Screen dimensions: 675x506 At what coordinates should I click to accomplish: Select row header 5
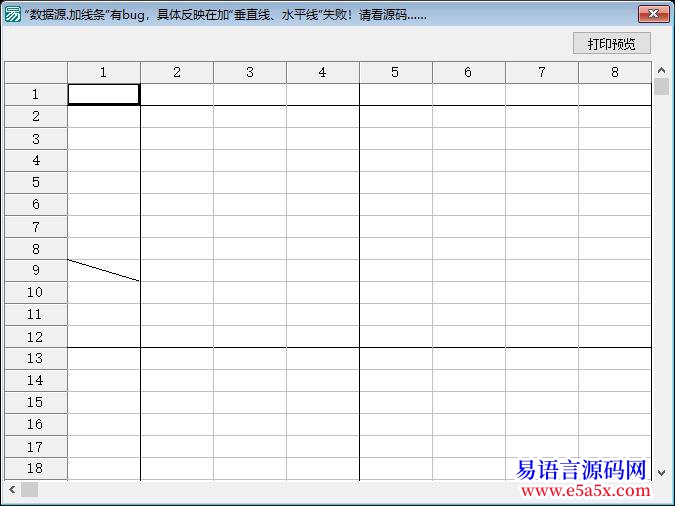[x=36, y=183]
